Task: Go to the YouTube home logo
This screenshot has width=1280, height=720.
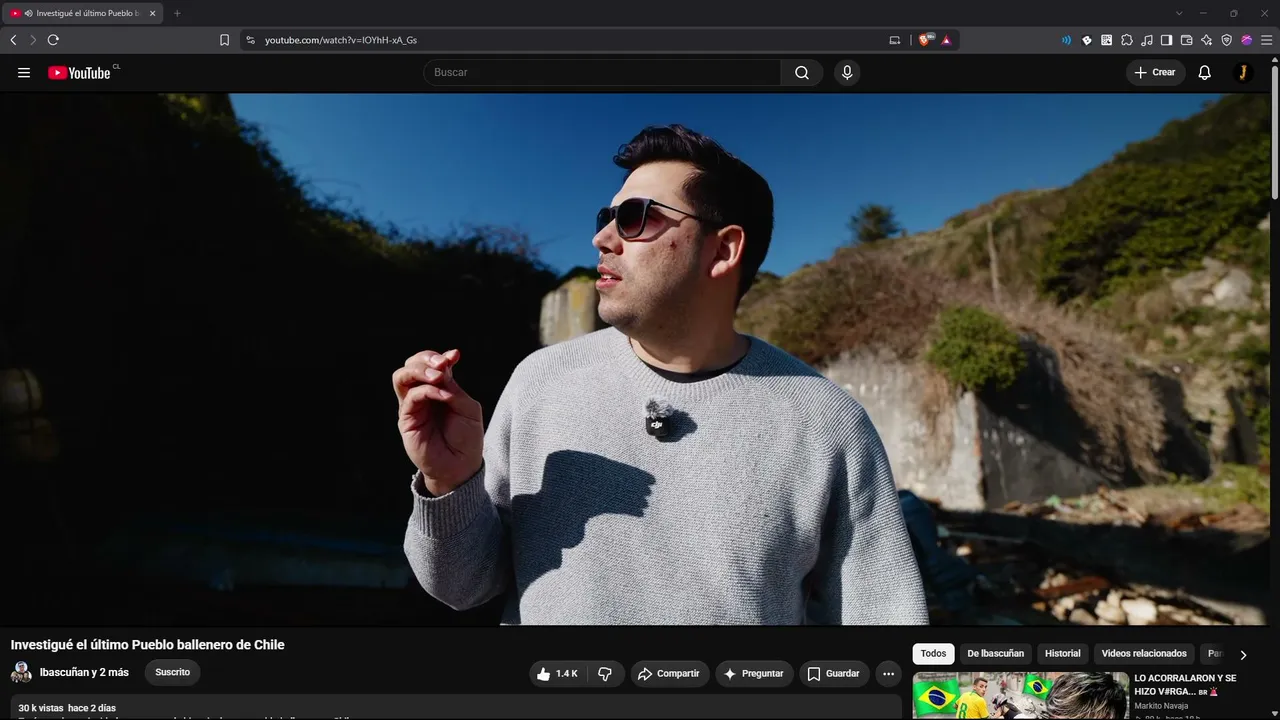Action: (x=79, y=72)
